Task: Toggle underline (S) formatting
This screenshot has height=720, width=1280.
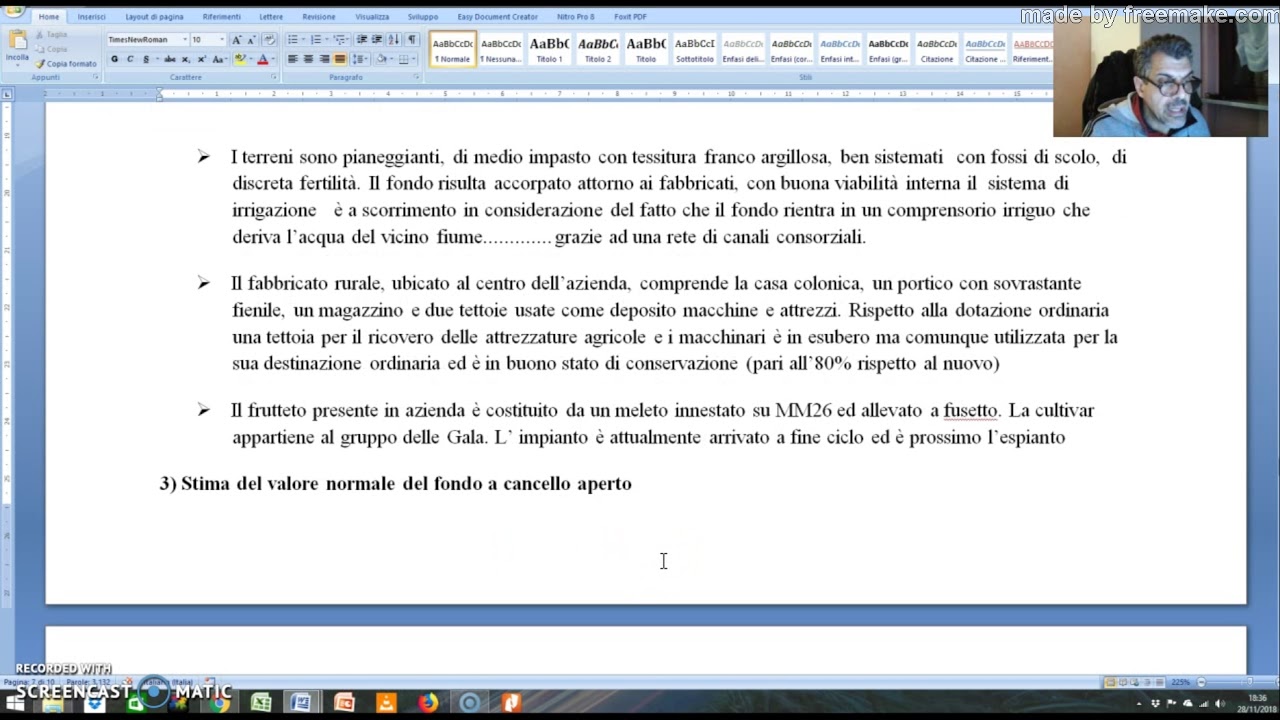Action: 148,60
